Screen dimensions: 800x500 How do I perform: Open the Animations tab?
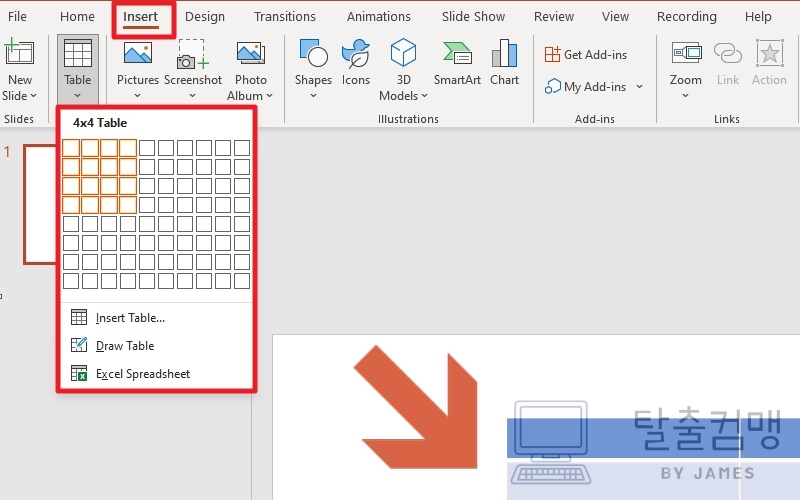click(x=379, y=16)
